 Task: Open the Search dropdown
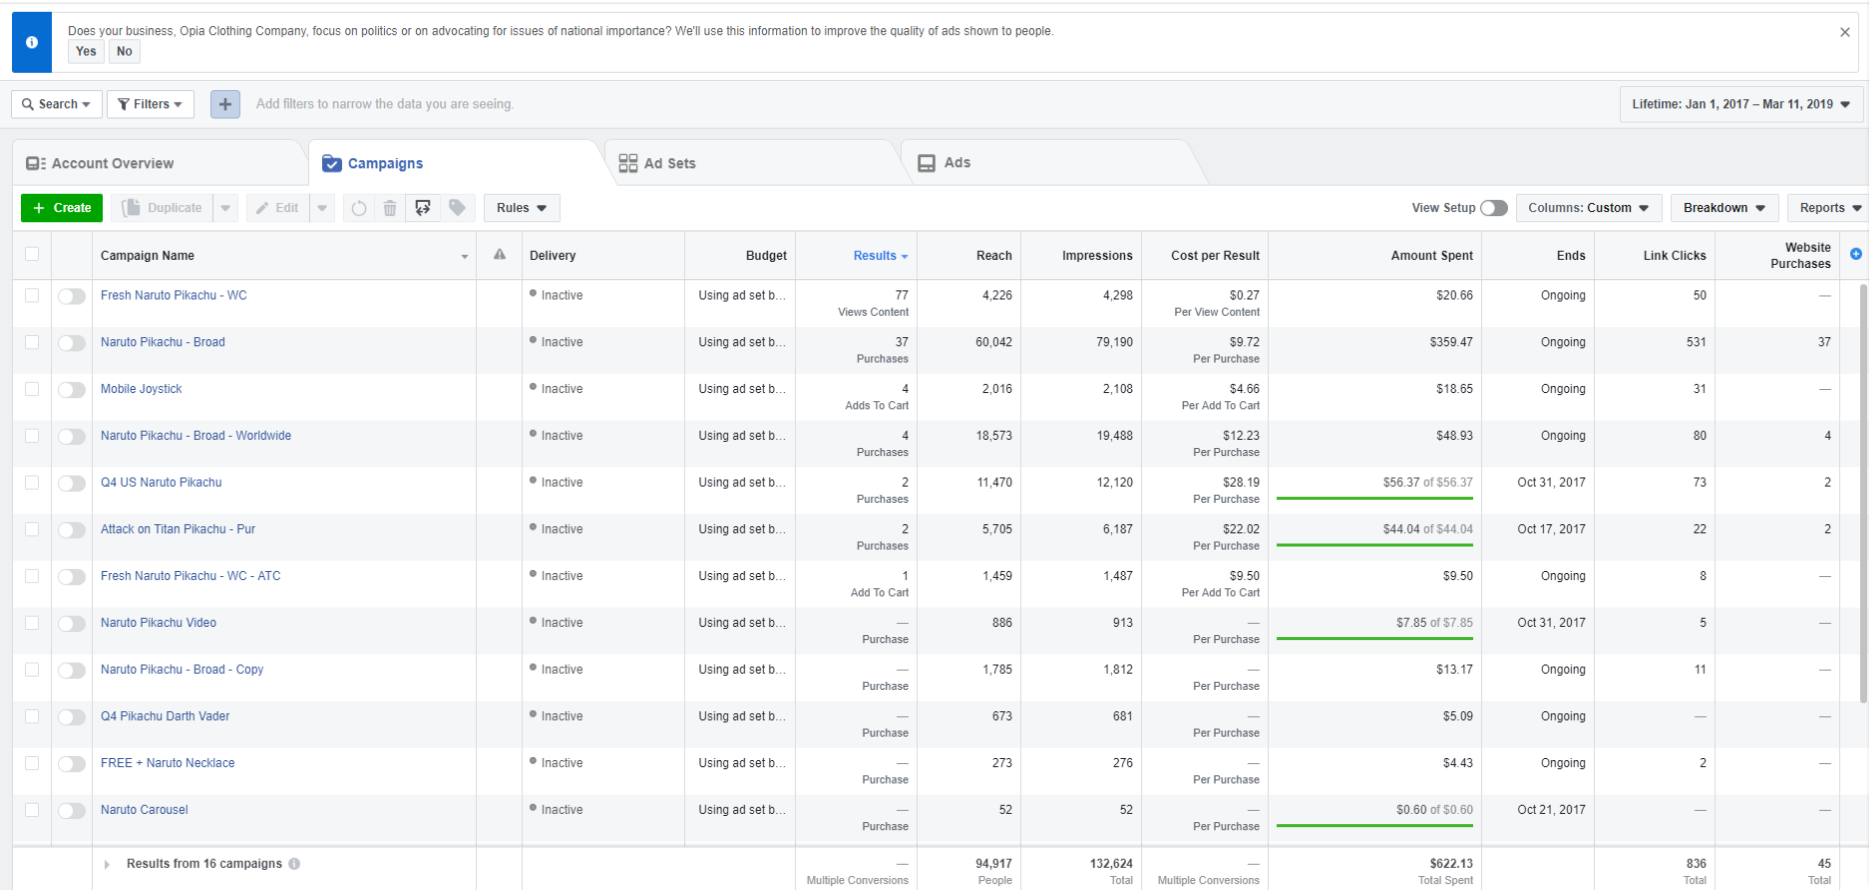[x=57, y=104]
